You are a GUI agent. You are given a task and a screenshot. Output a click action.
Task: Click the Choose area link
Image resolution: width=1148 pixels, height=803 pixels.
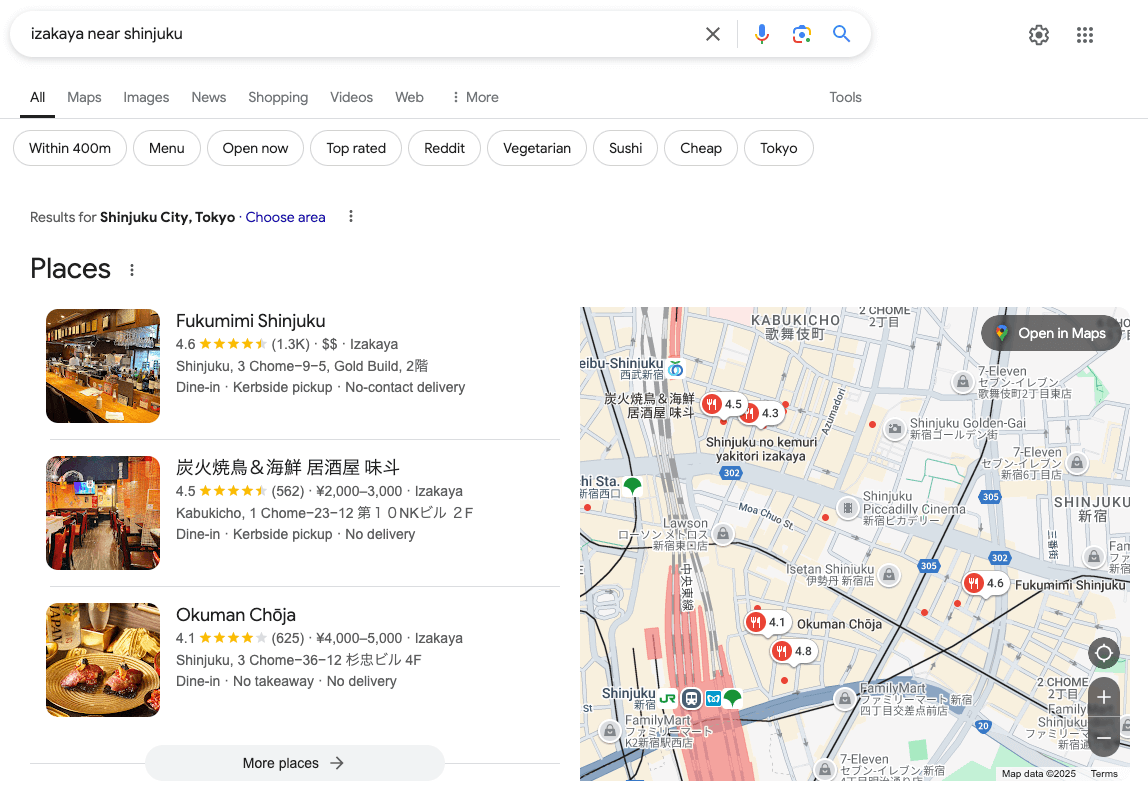point(285,217)
